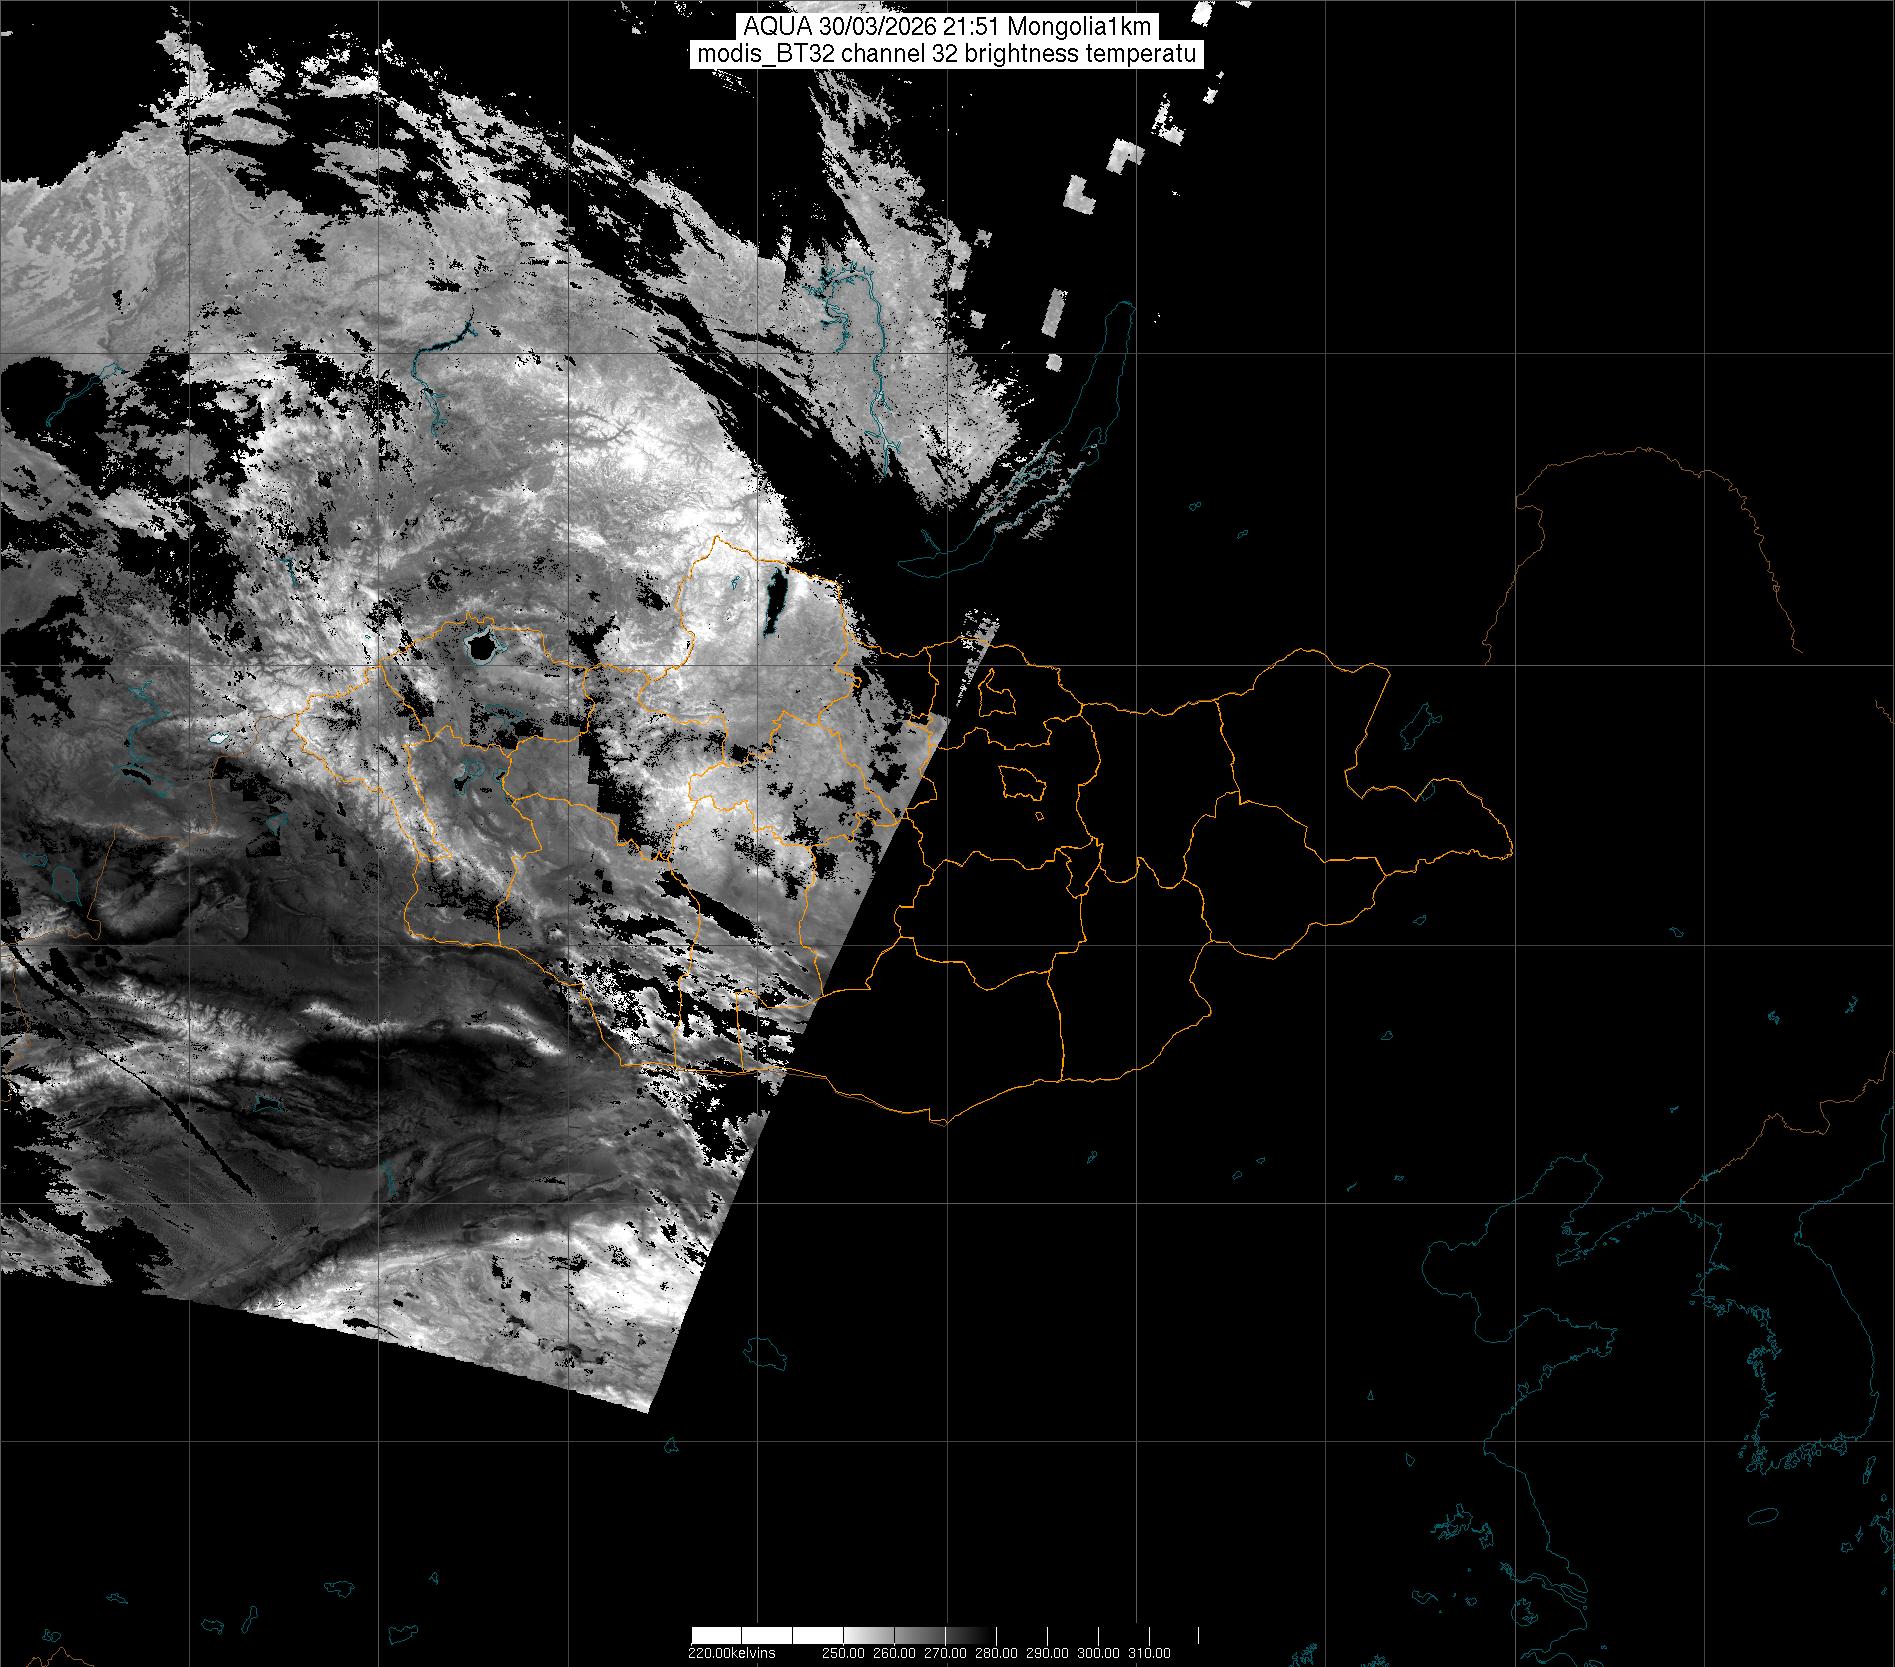The image size is (1895, 1667).
Task: Select the 310.00 colorbar tick label
Action: [1150, 1653]
